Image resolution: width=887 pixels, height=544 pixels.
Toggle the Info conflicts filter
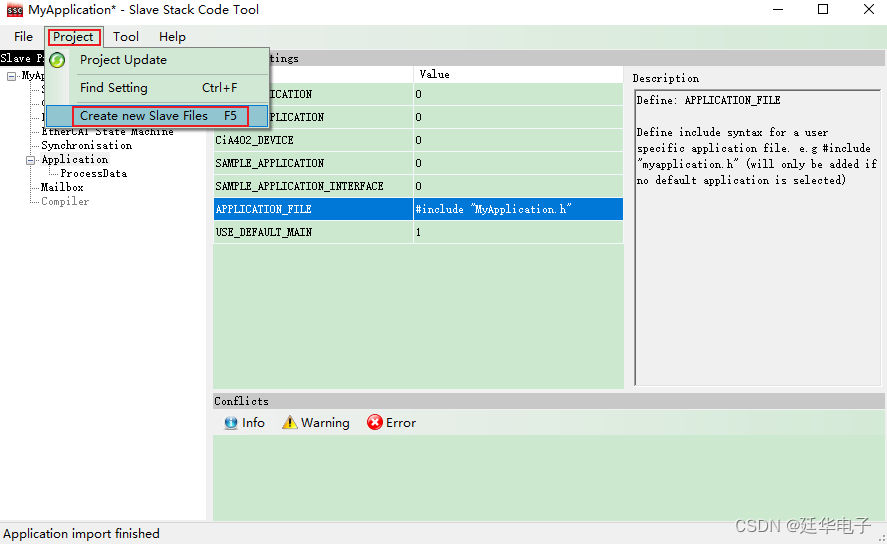pos(244,422)
